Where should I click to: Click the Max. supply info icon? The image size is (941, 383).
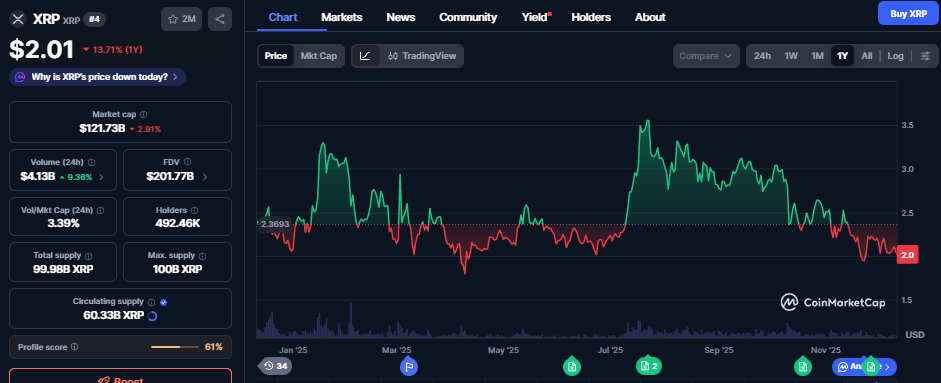[203, 256]
